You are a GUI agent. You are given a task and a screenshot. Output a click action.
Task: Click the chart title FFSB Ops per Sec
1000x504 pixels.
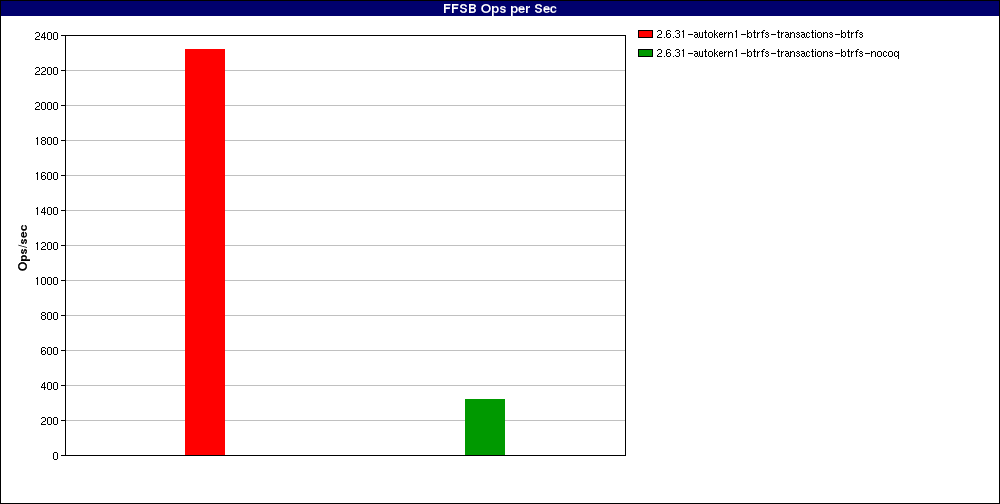point(500,9)
